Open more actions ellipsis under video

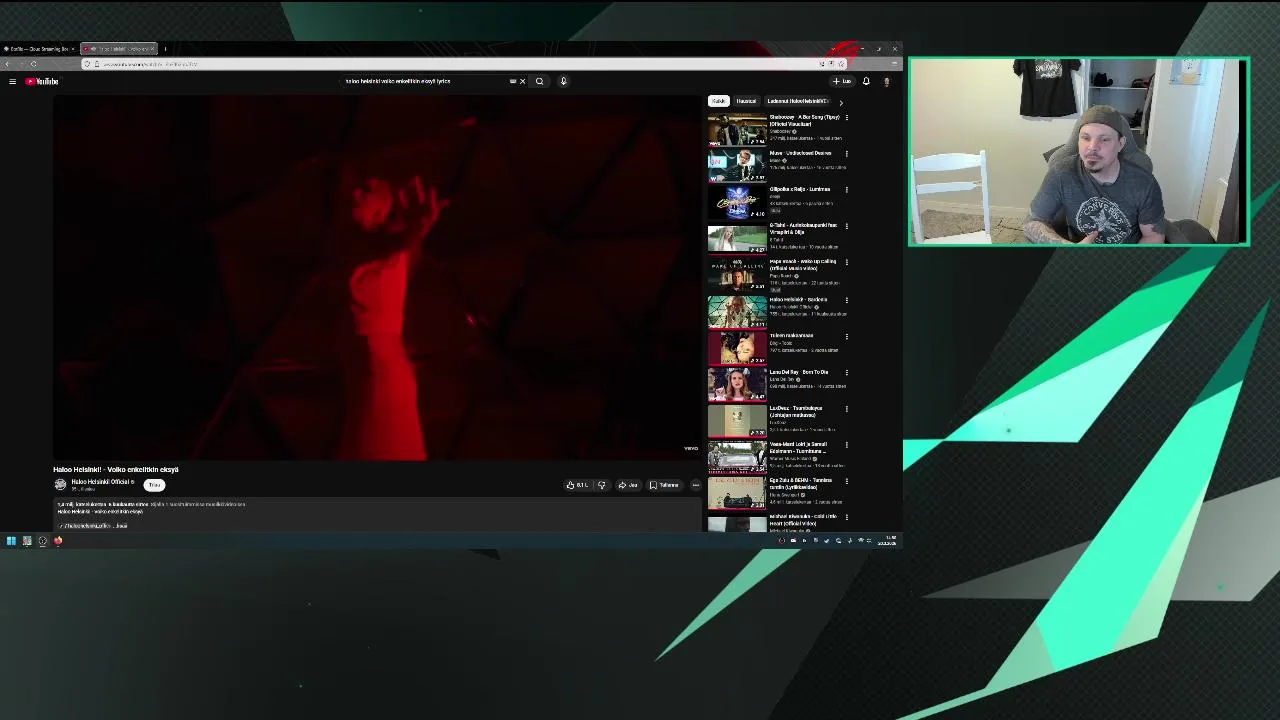tap(696, 485)
